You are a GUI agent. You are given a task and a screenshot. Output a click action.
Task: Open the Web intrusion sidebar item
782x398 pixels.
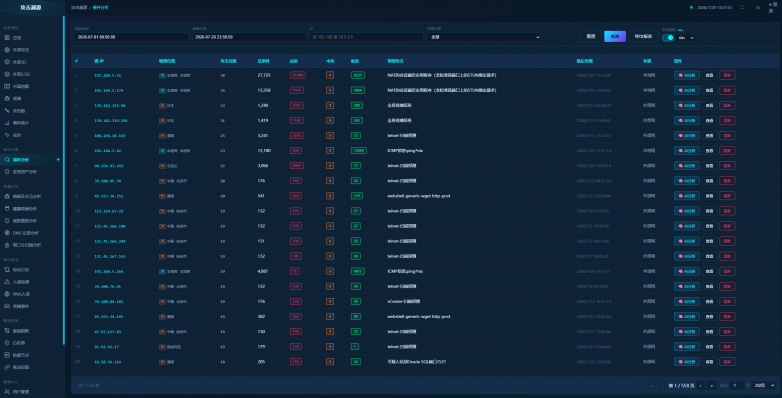click(x=21, y=294)
